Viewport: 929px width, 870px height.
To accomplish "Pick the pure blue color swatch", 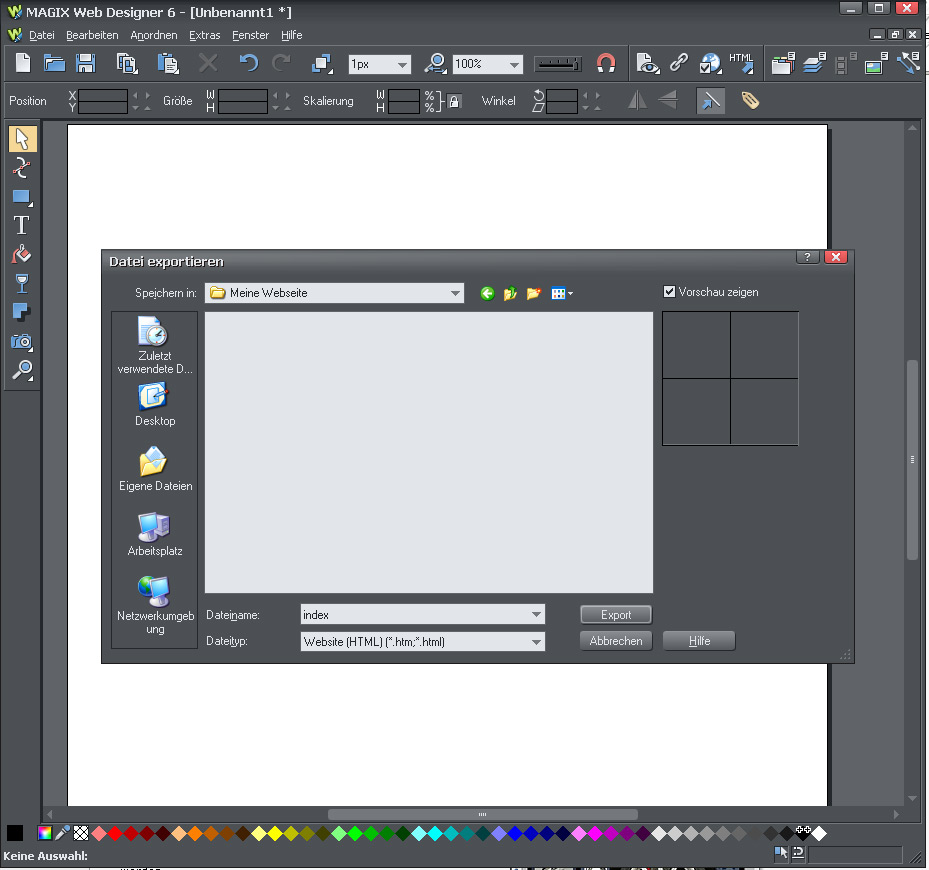I will pos(515,833).
